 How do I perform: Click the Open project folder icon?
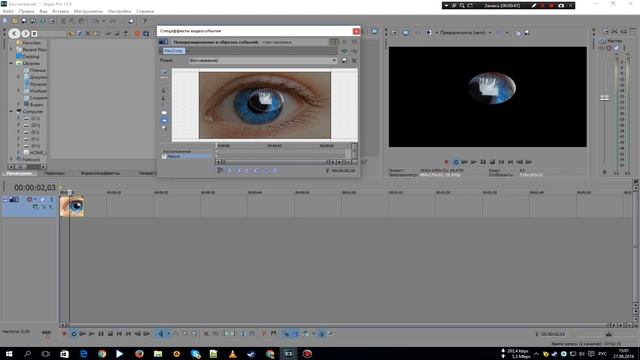pos(14,21)
